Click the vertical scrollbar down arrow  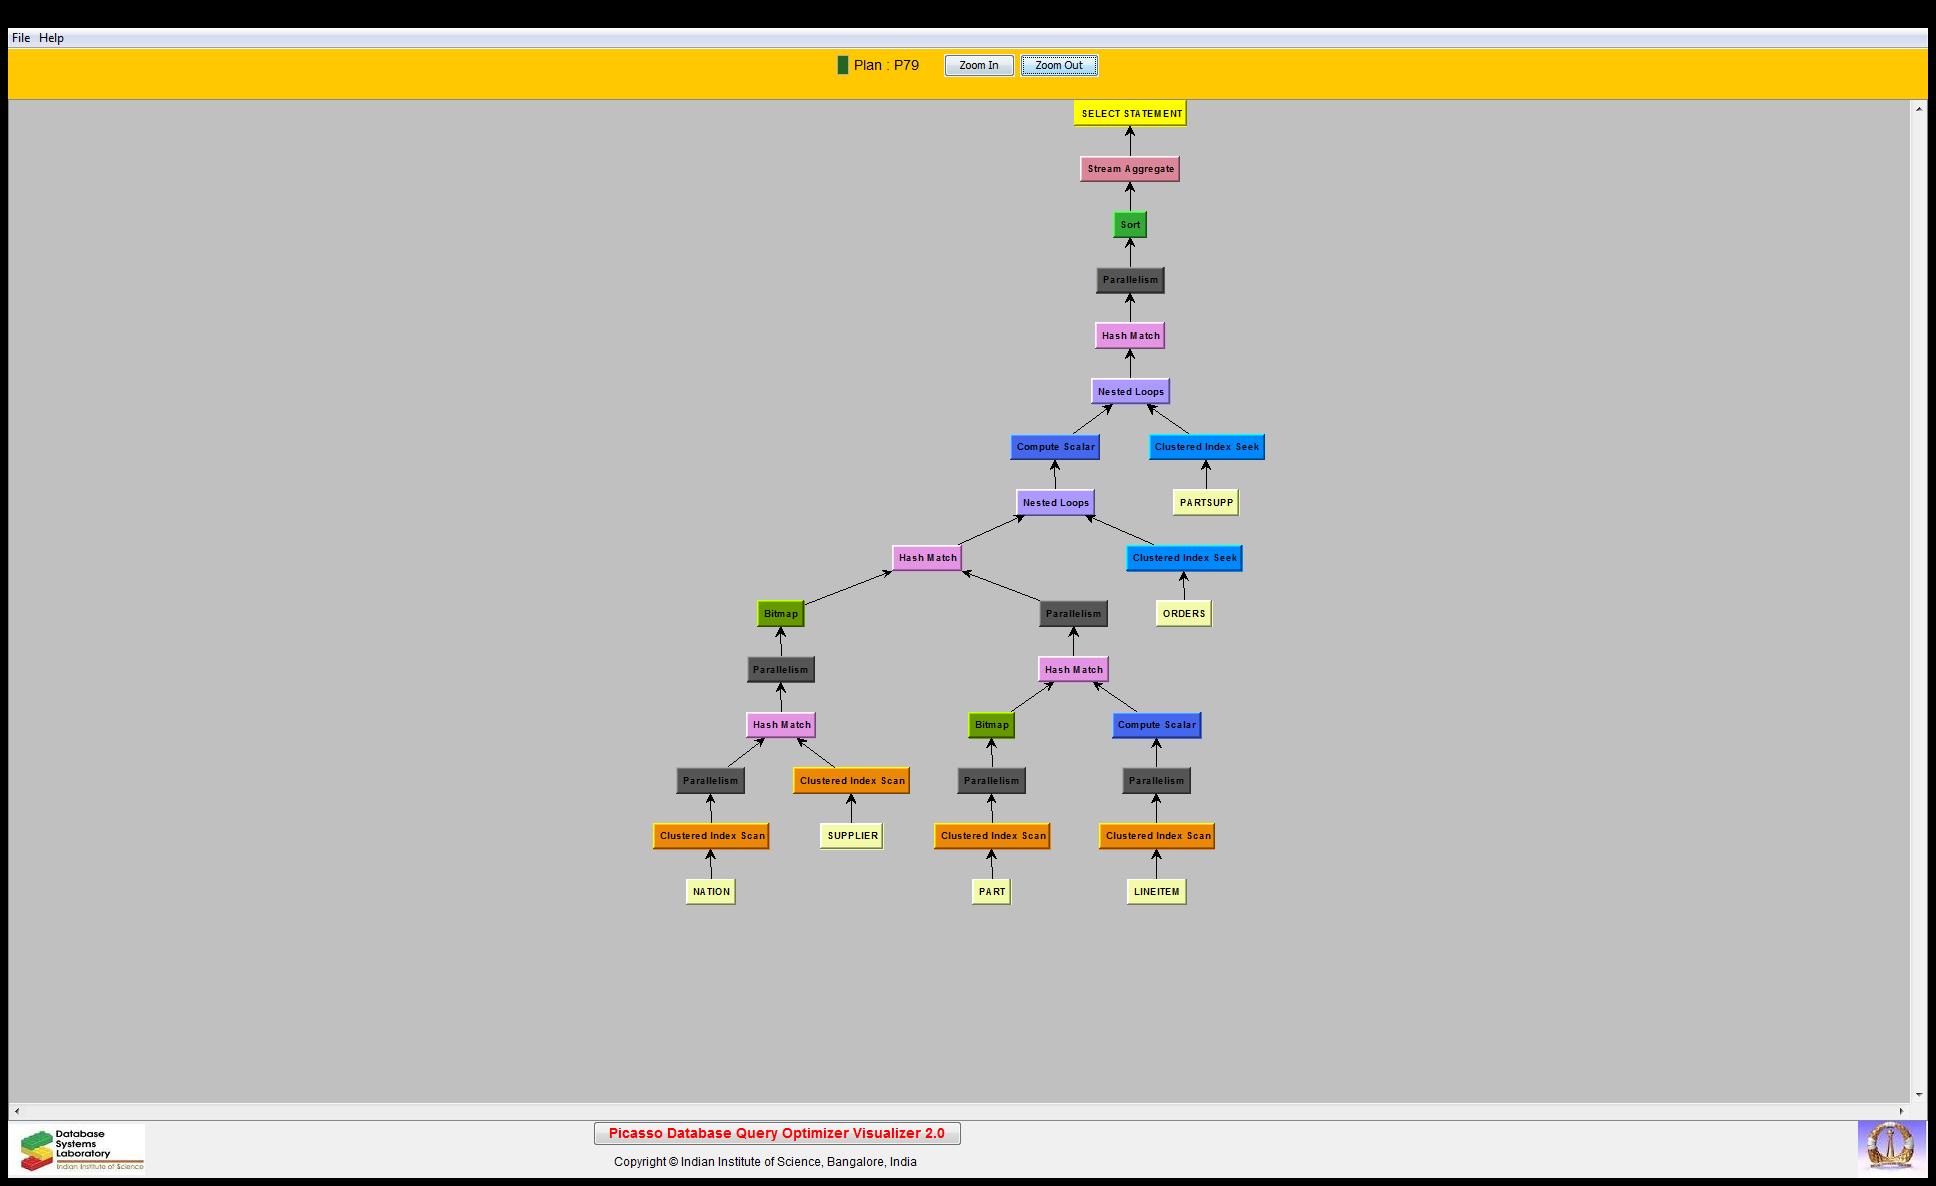[1918, 1094]
